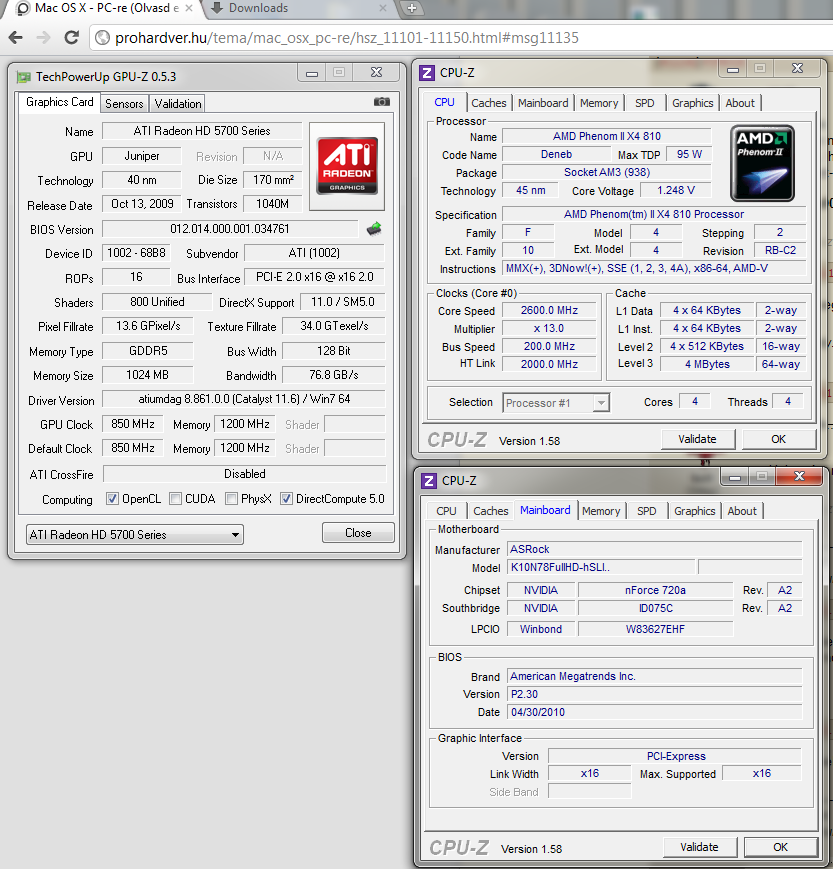This screenshot has height=869, width=833.
Task: Click the BIOS save chip icon in GPU-Z
Action: (x=375, y=228)
